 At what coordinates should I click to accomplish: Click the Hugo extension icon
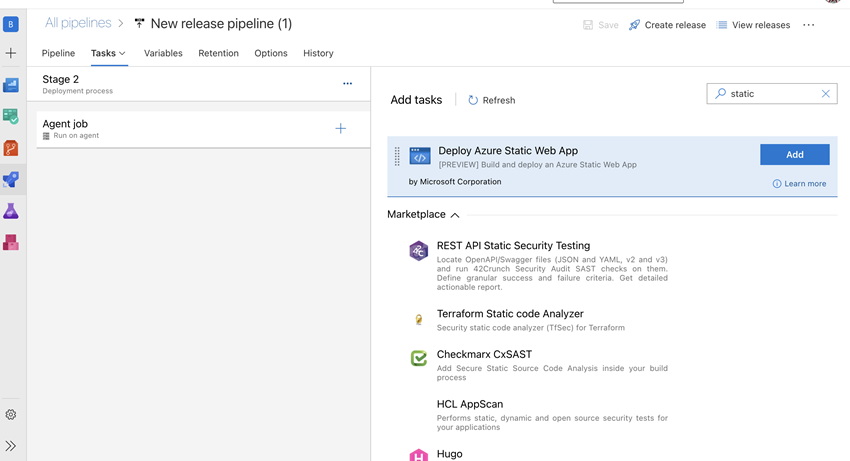[418, 456]
